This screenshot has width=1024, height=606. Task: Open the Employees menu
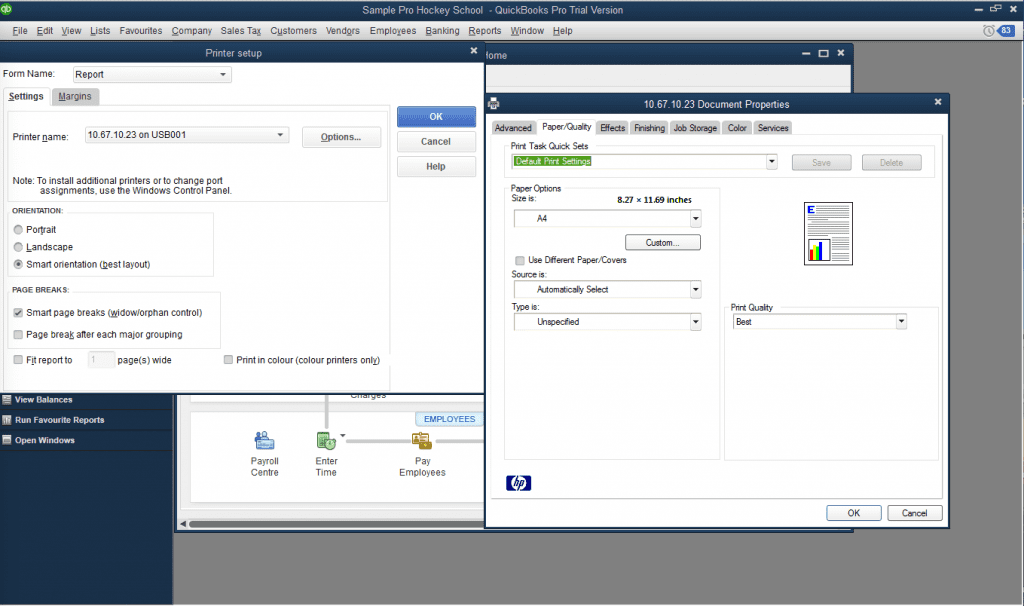tap(392, 30)
